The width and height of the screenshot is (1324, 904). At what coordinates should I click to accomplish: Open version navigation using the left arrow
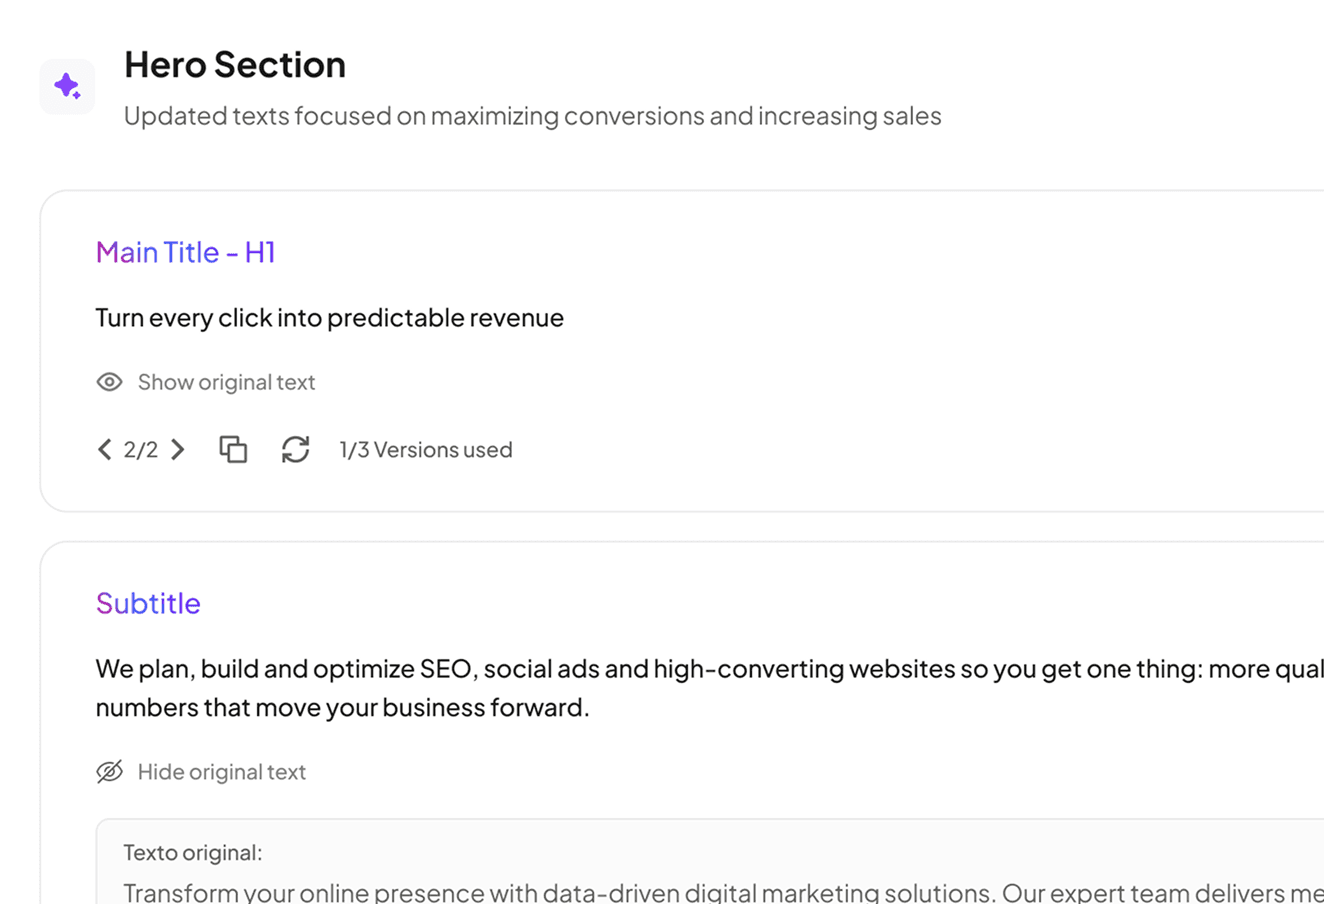(104, 449)
